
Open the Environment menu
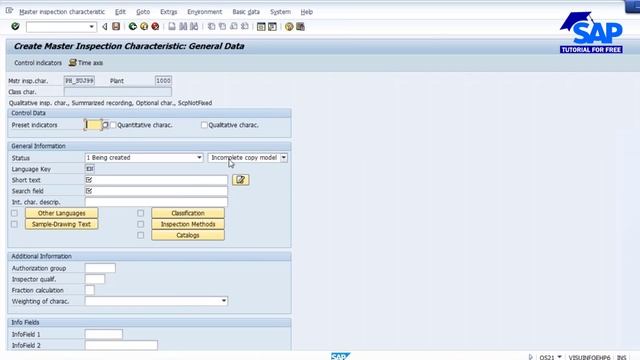(204, 12)
